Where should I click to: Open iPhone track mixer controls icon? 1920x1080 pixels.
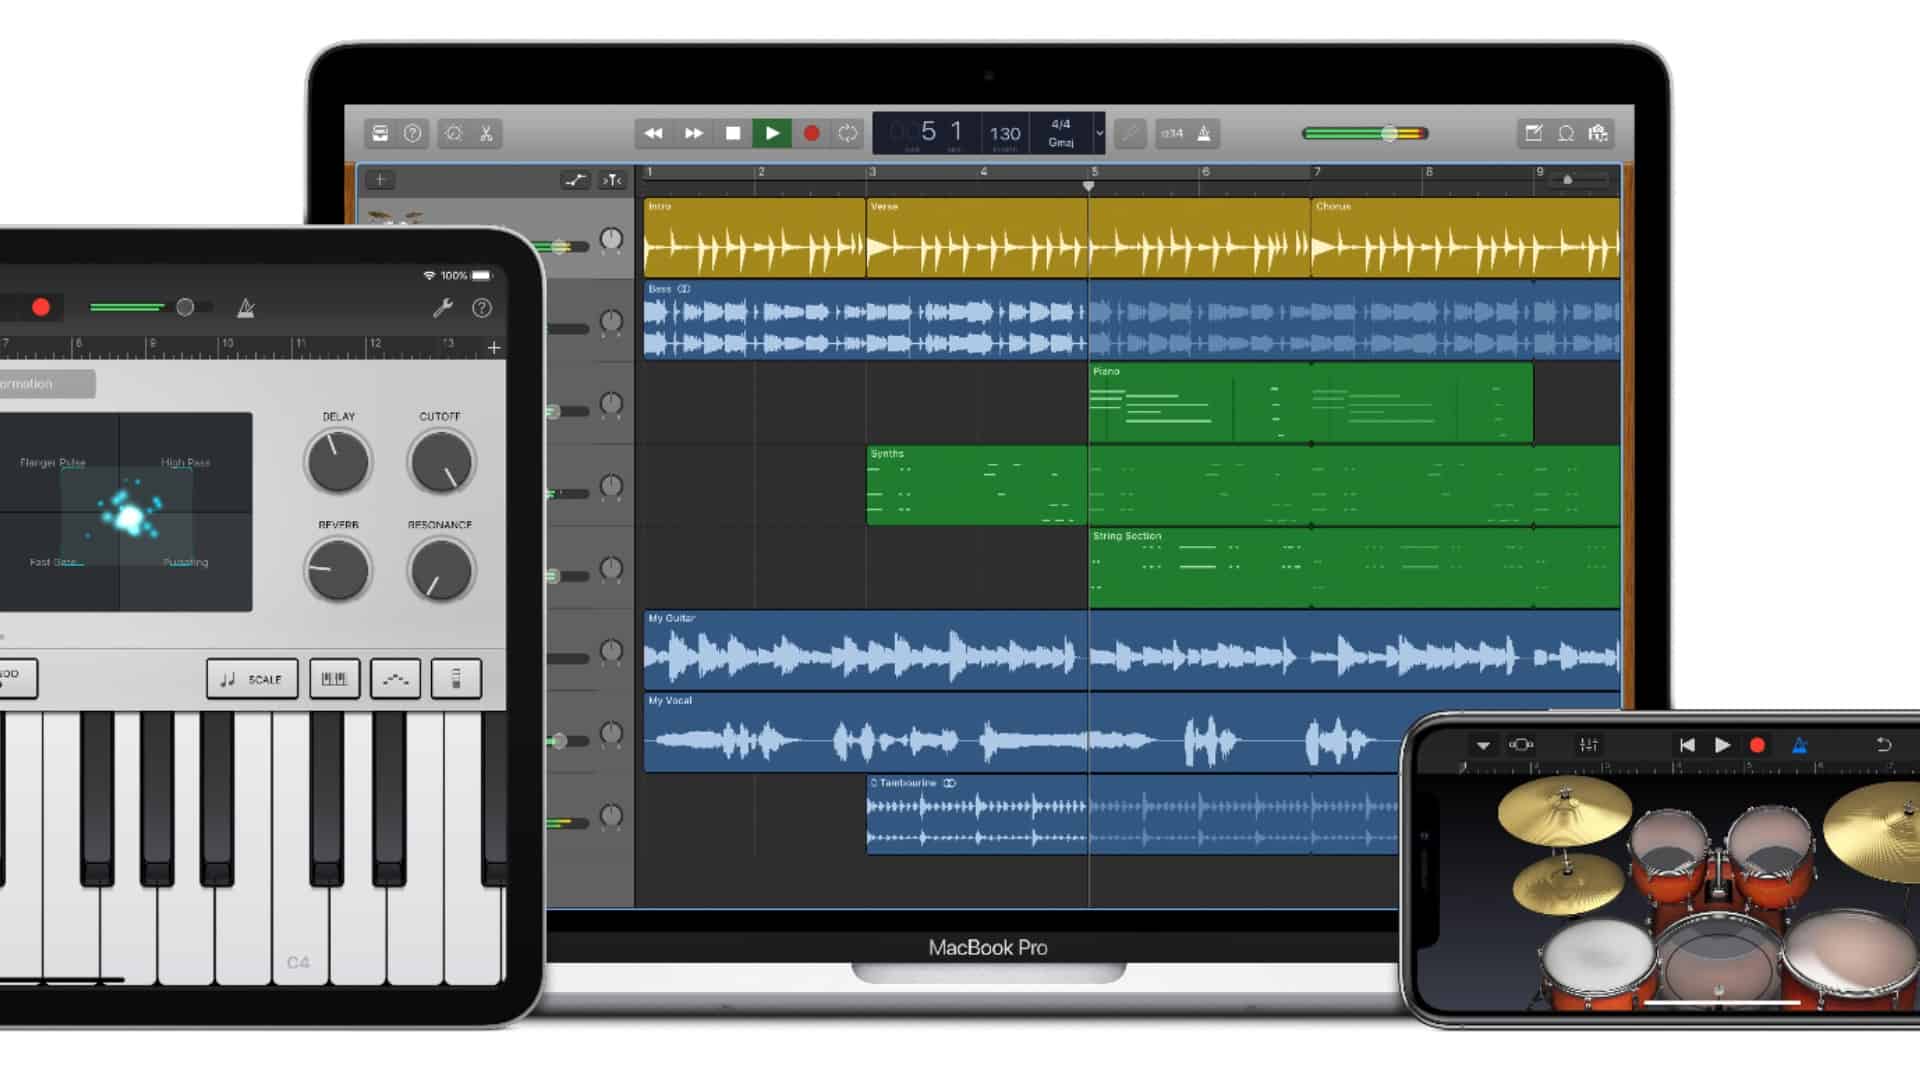tap(1588, 745)
